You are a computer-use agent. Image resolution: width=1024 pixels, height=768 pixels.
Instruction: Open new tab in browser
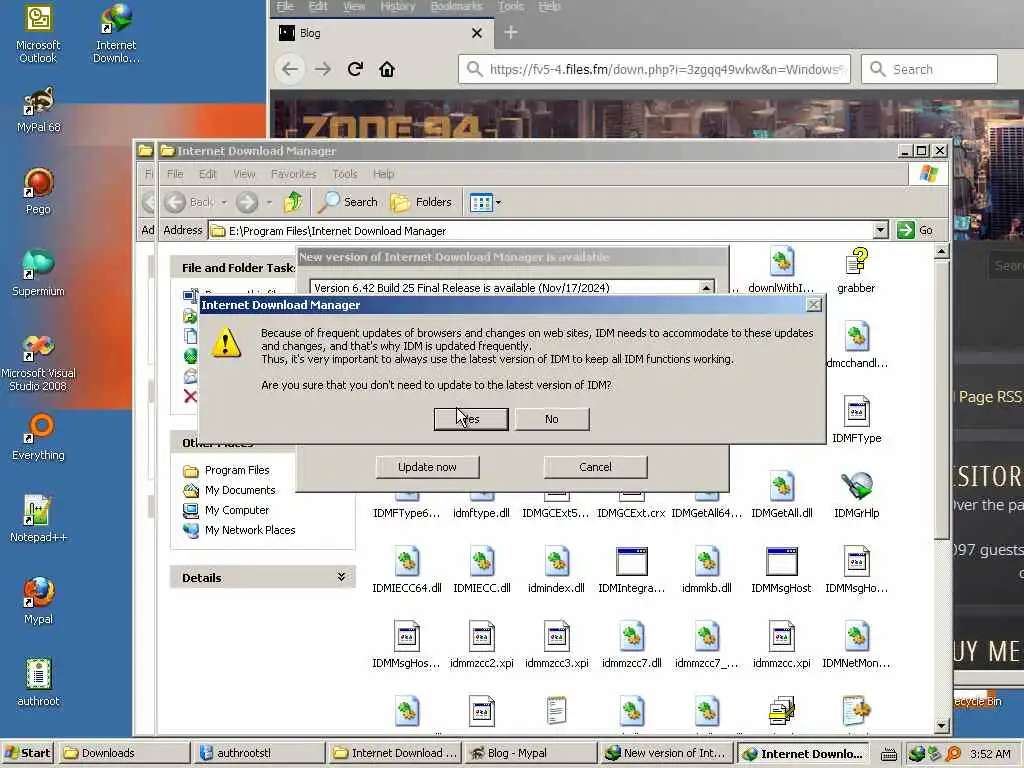click(x=511, y=33)
